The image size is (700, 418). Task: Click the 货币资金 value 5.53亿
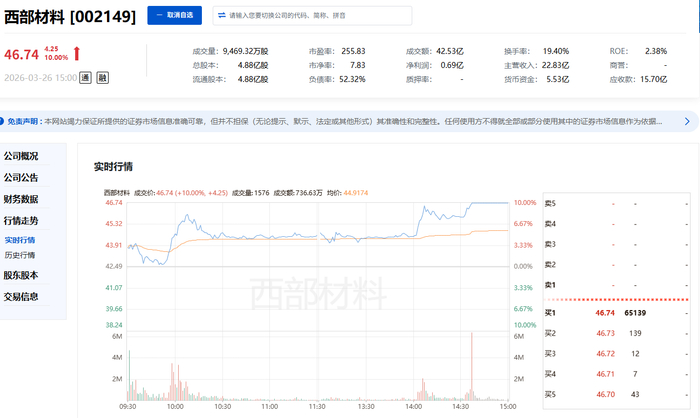558,79
